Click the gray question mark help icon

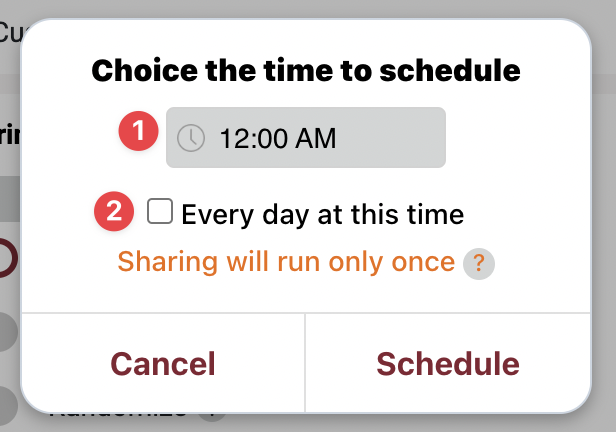coord(480,263)
